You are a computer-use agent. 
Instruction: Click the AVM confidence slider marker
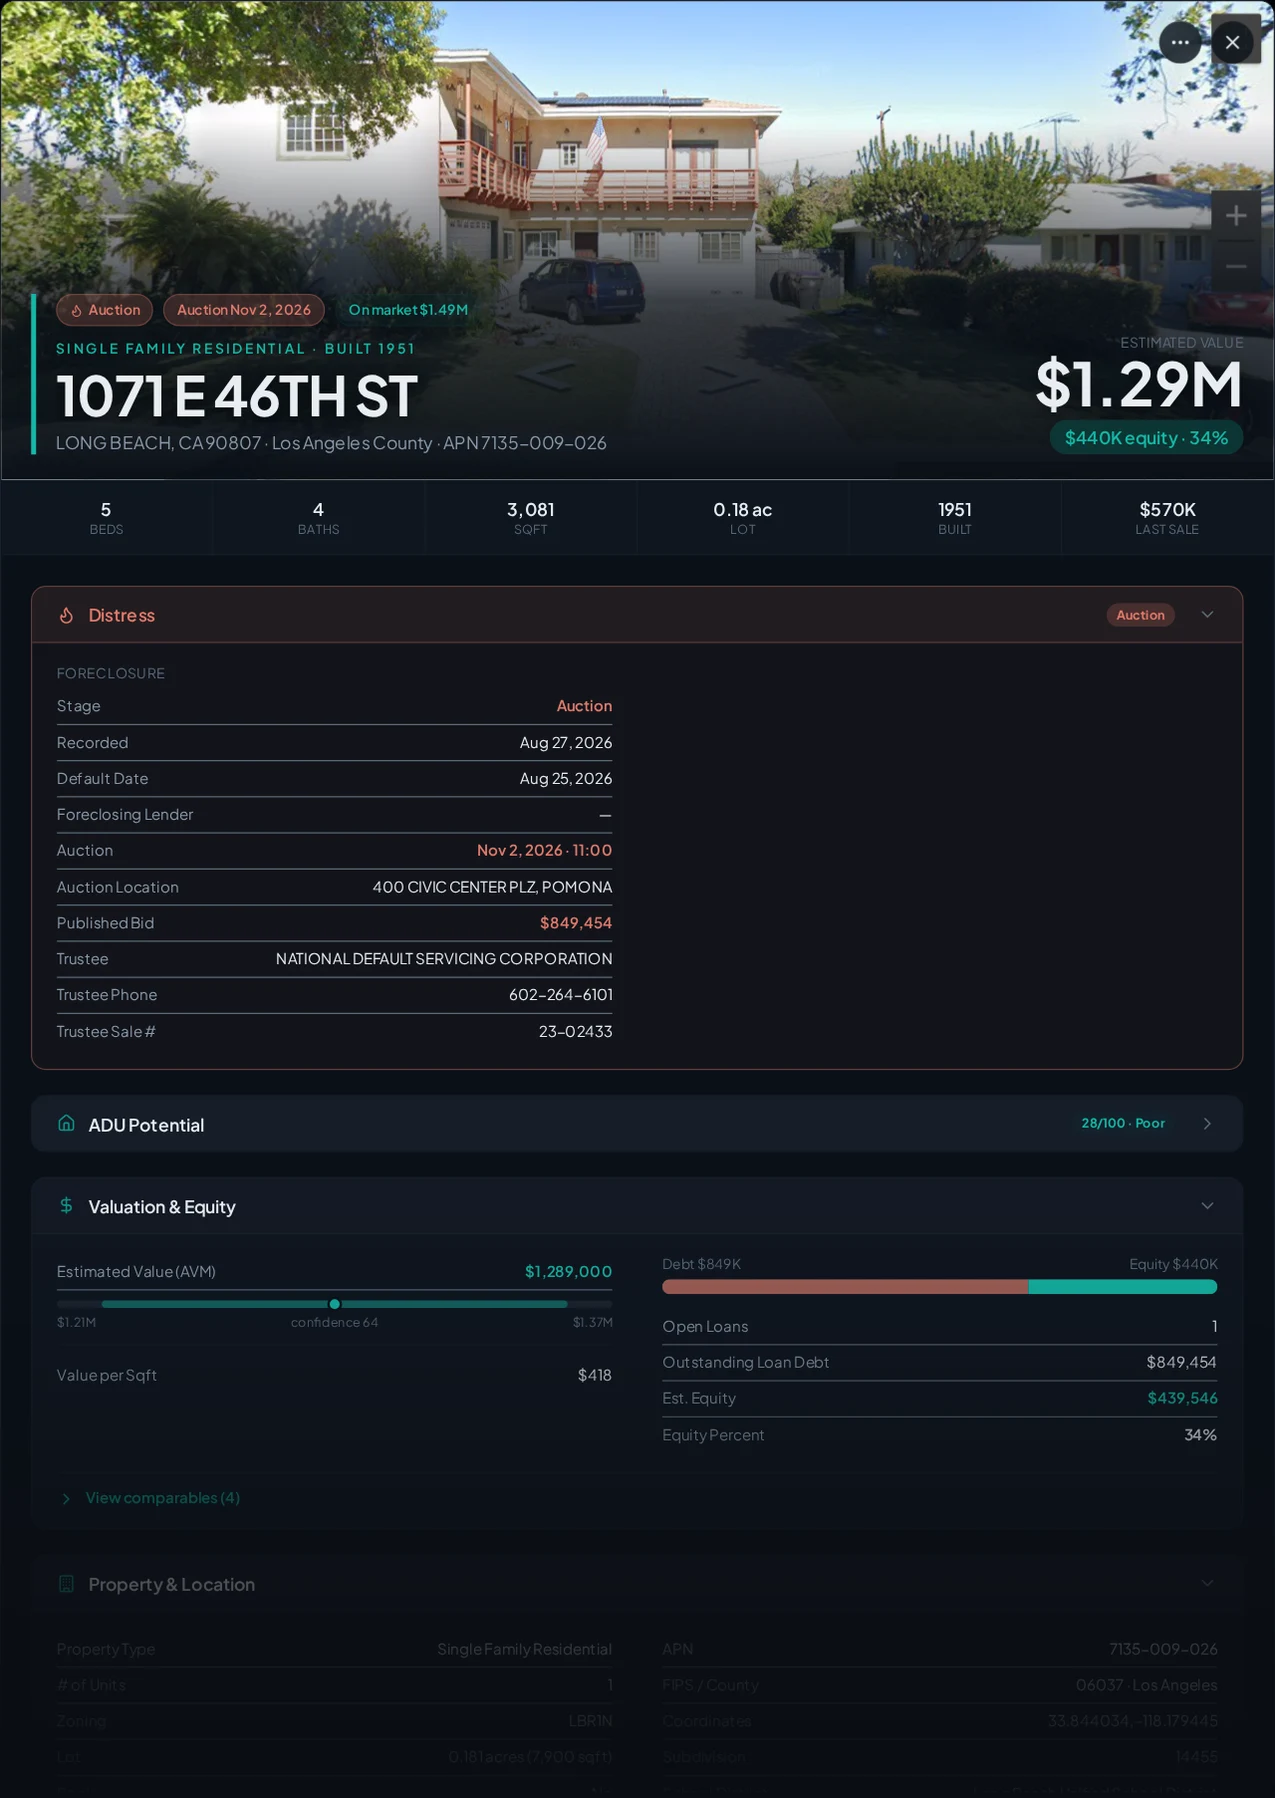point(334,1304)
